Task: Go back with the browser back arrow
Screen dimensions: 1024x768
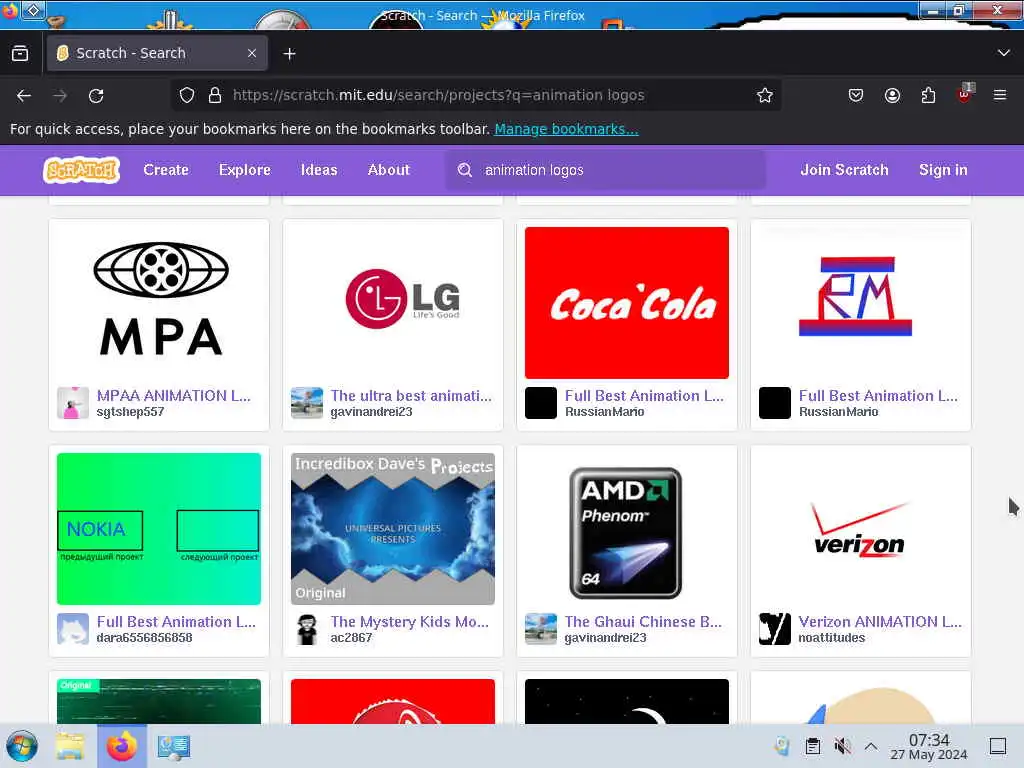Action: [x=24, y=96]
